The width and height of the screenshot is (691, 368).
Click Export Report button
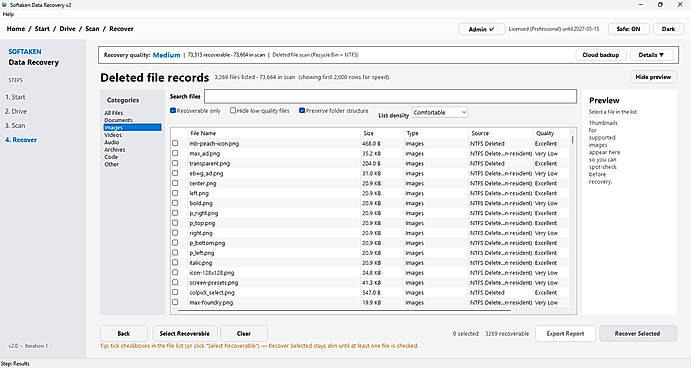point(565,334)
